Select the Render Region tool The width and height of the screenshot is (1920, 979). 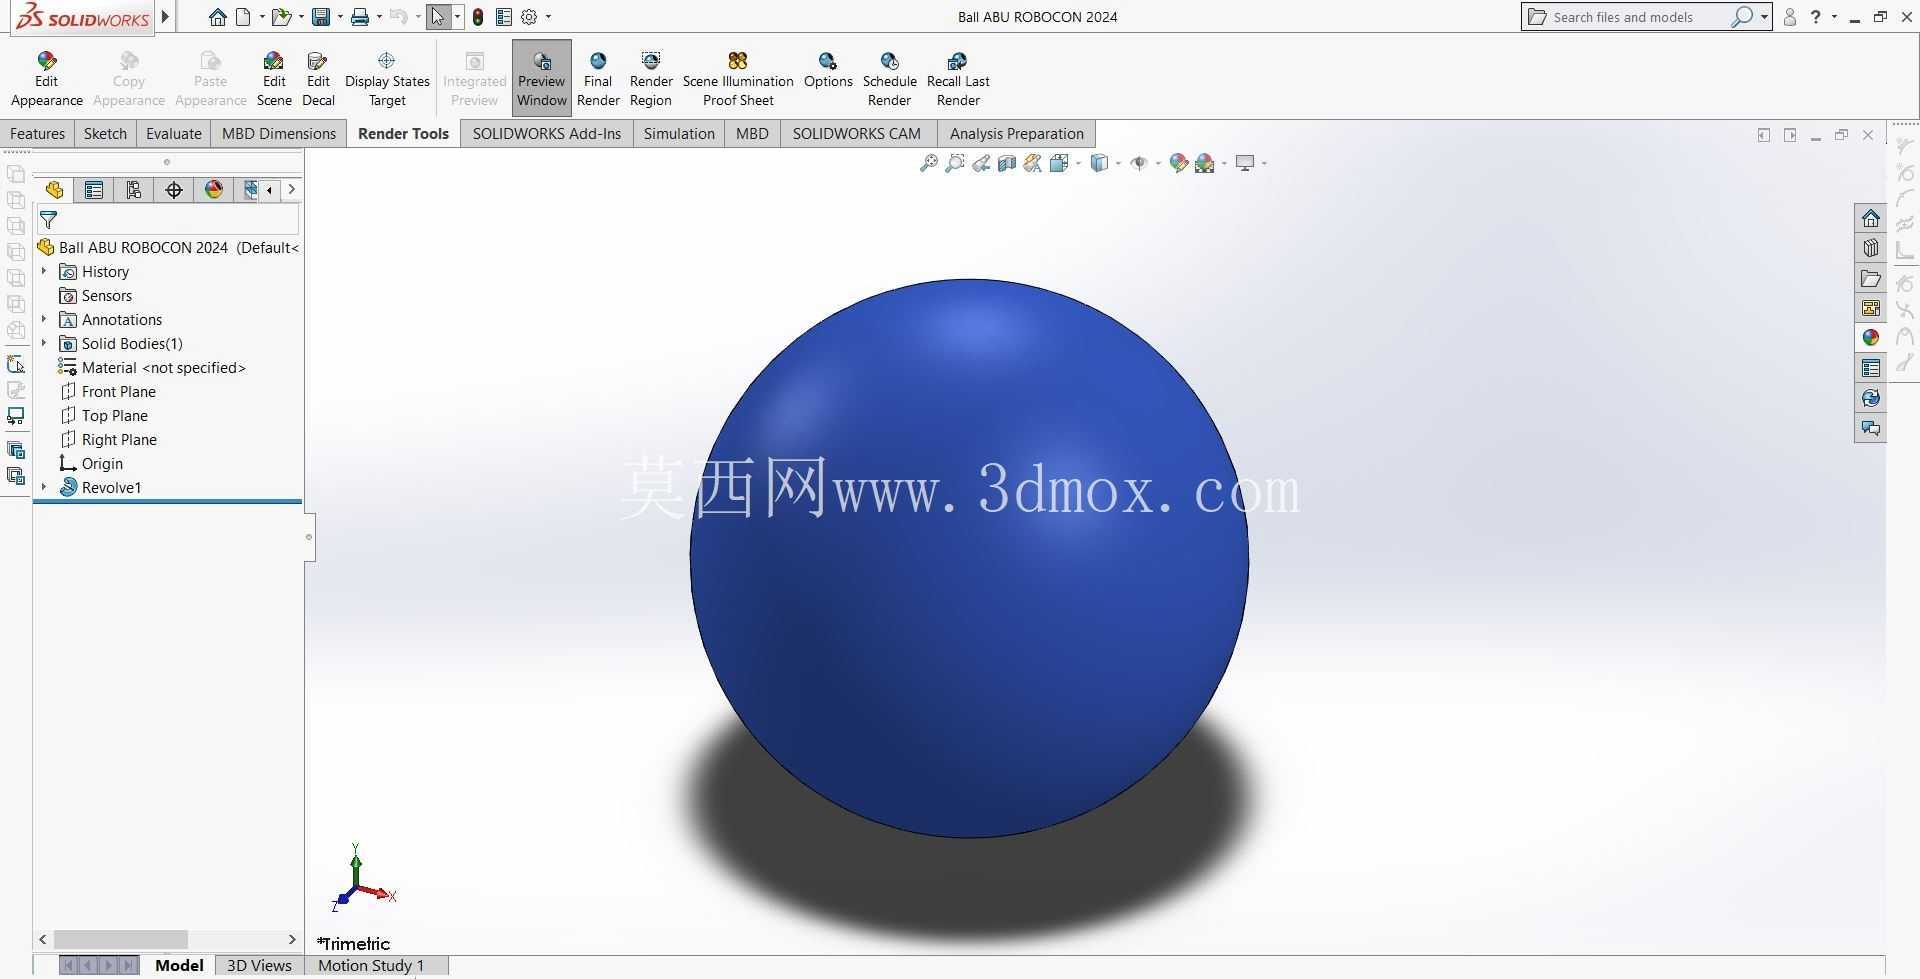tap(651, 79)
